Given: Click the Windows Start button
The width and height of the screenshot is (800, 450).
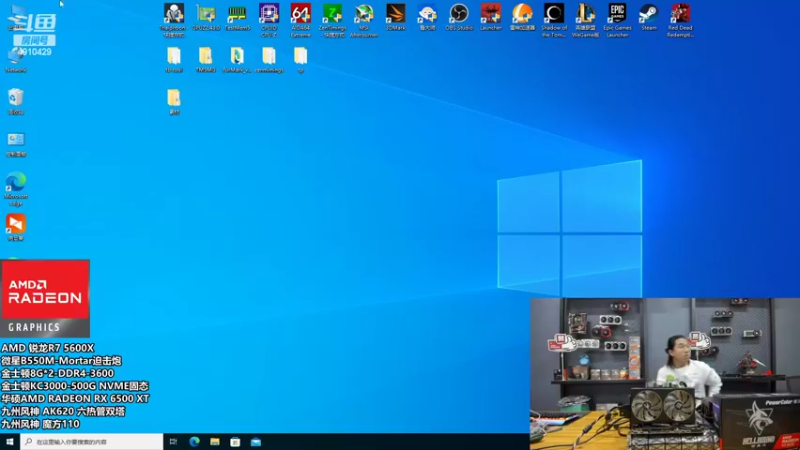Looking at the screenshot, I should tap(10, 442).
